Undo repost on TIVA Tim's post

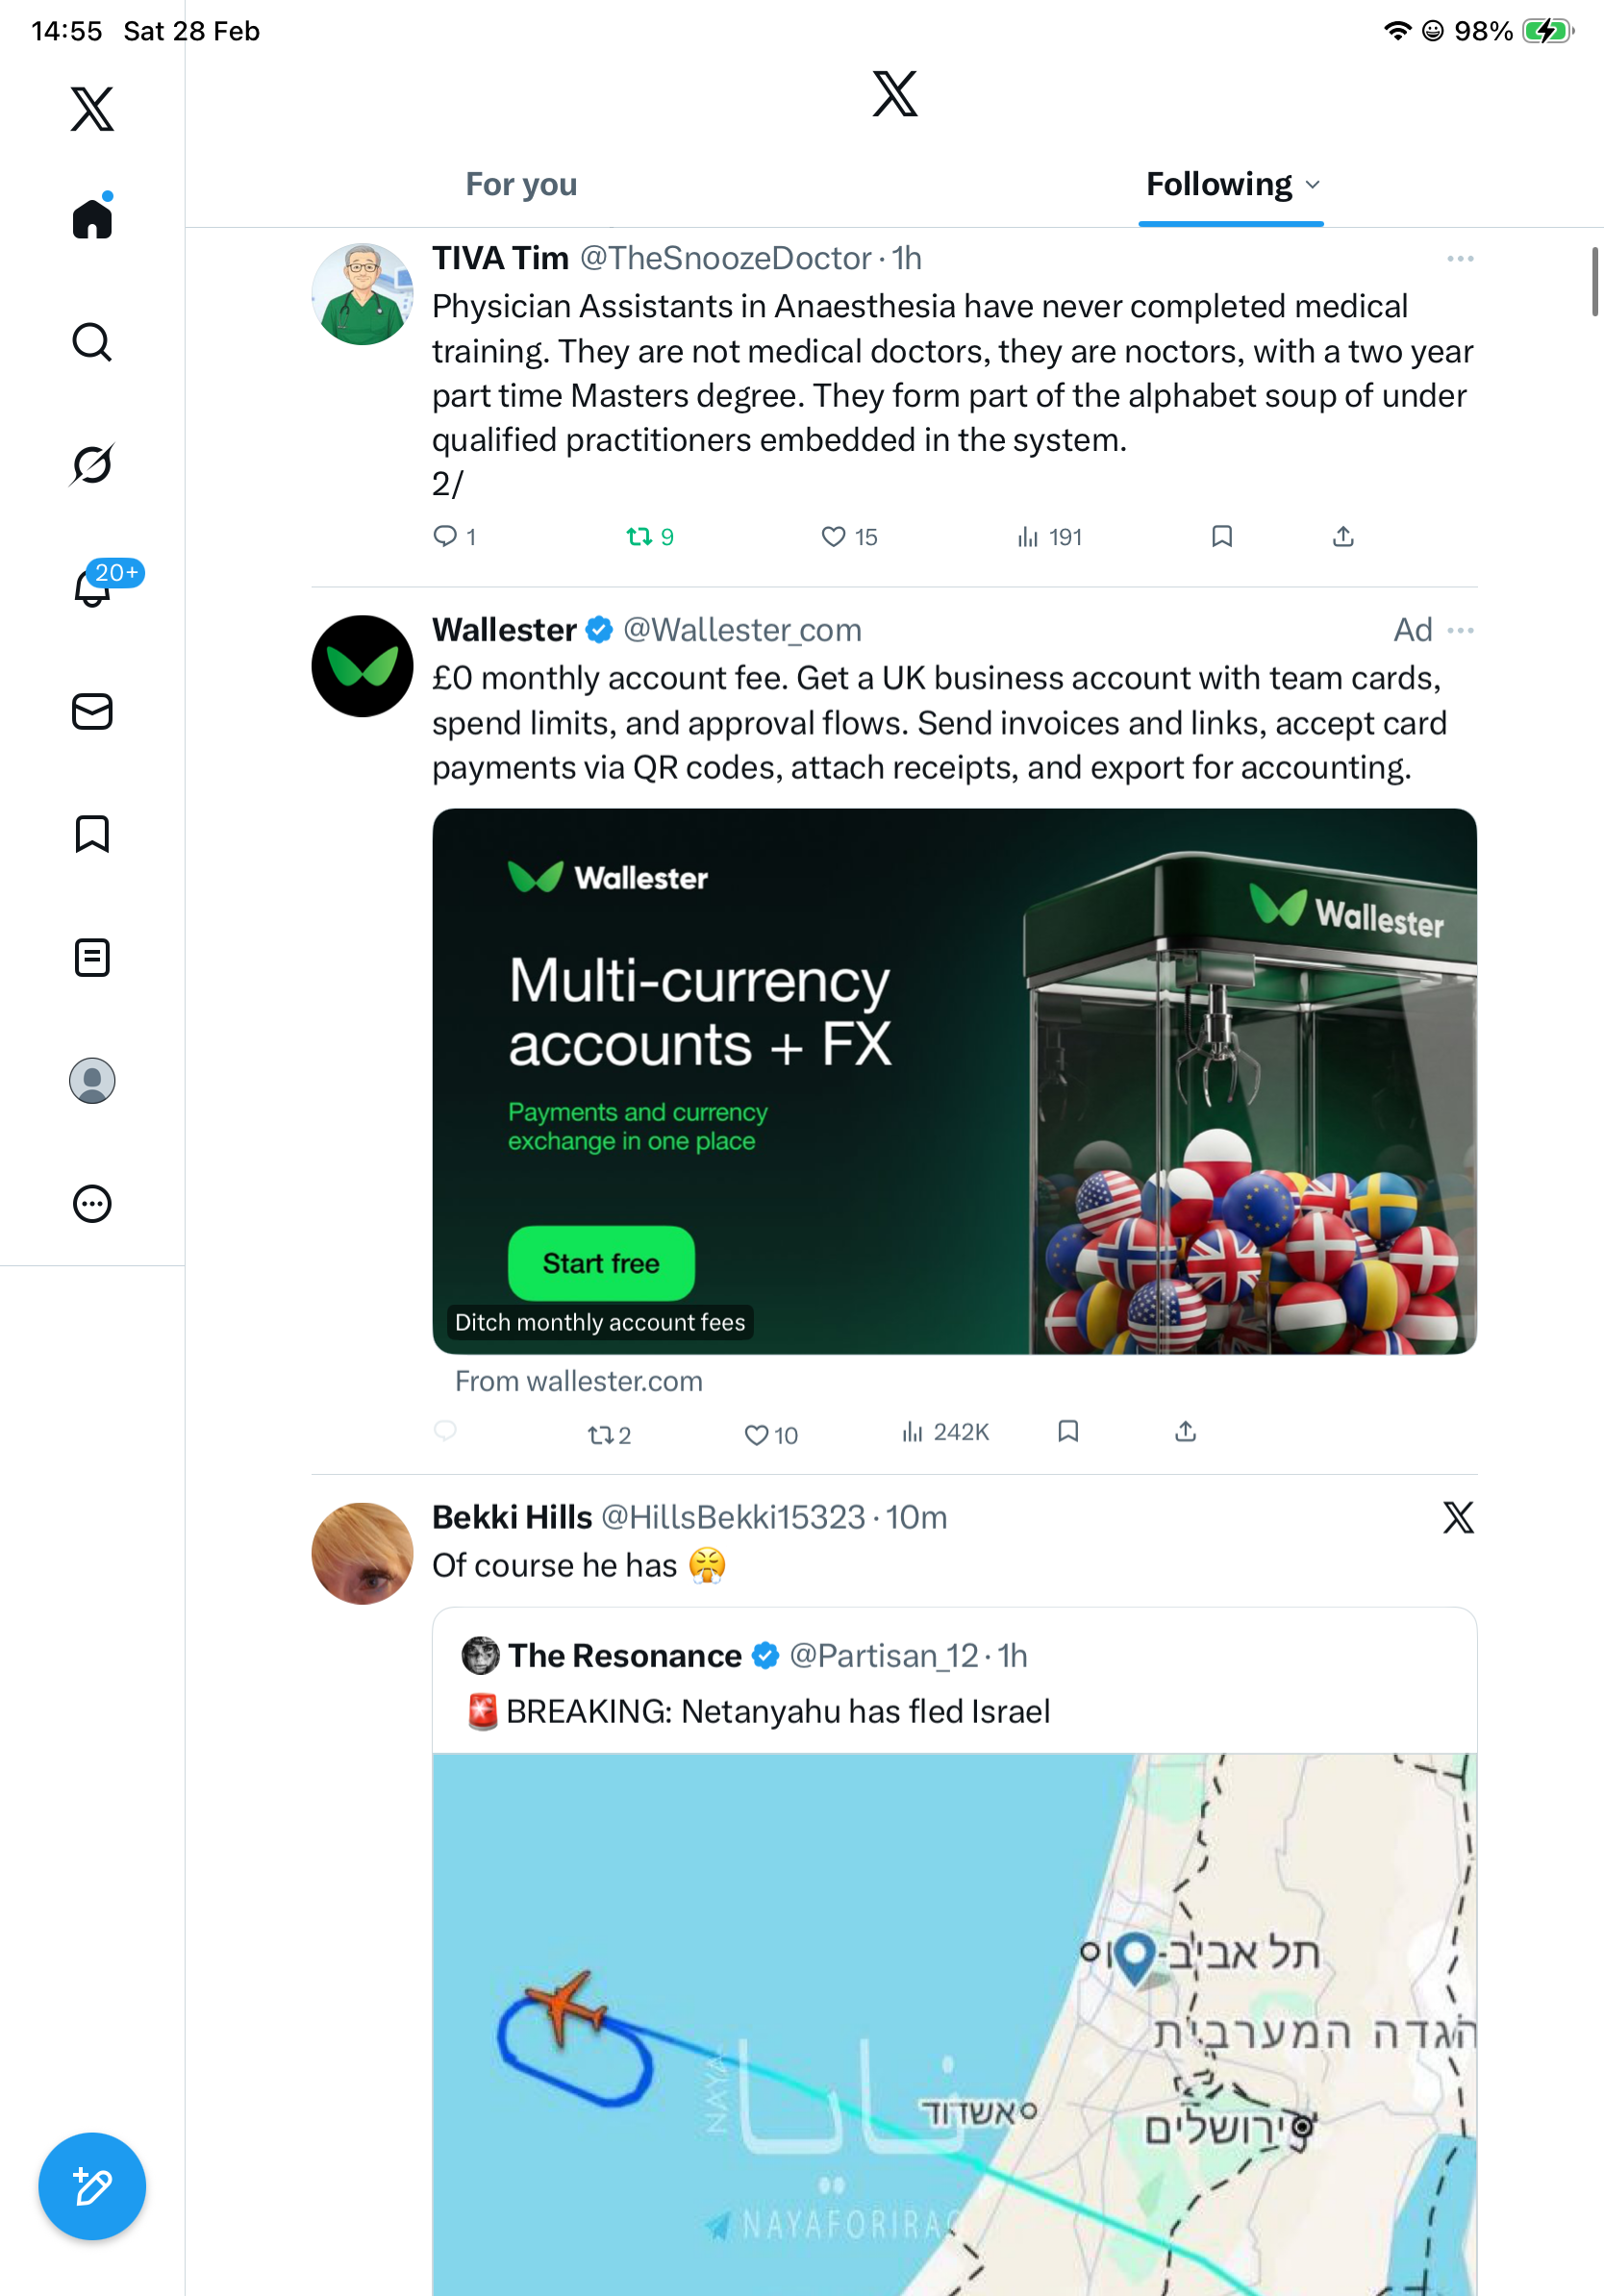[639, 537]
